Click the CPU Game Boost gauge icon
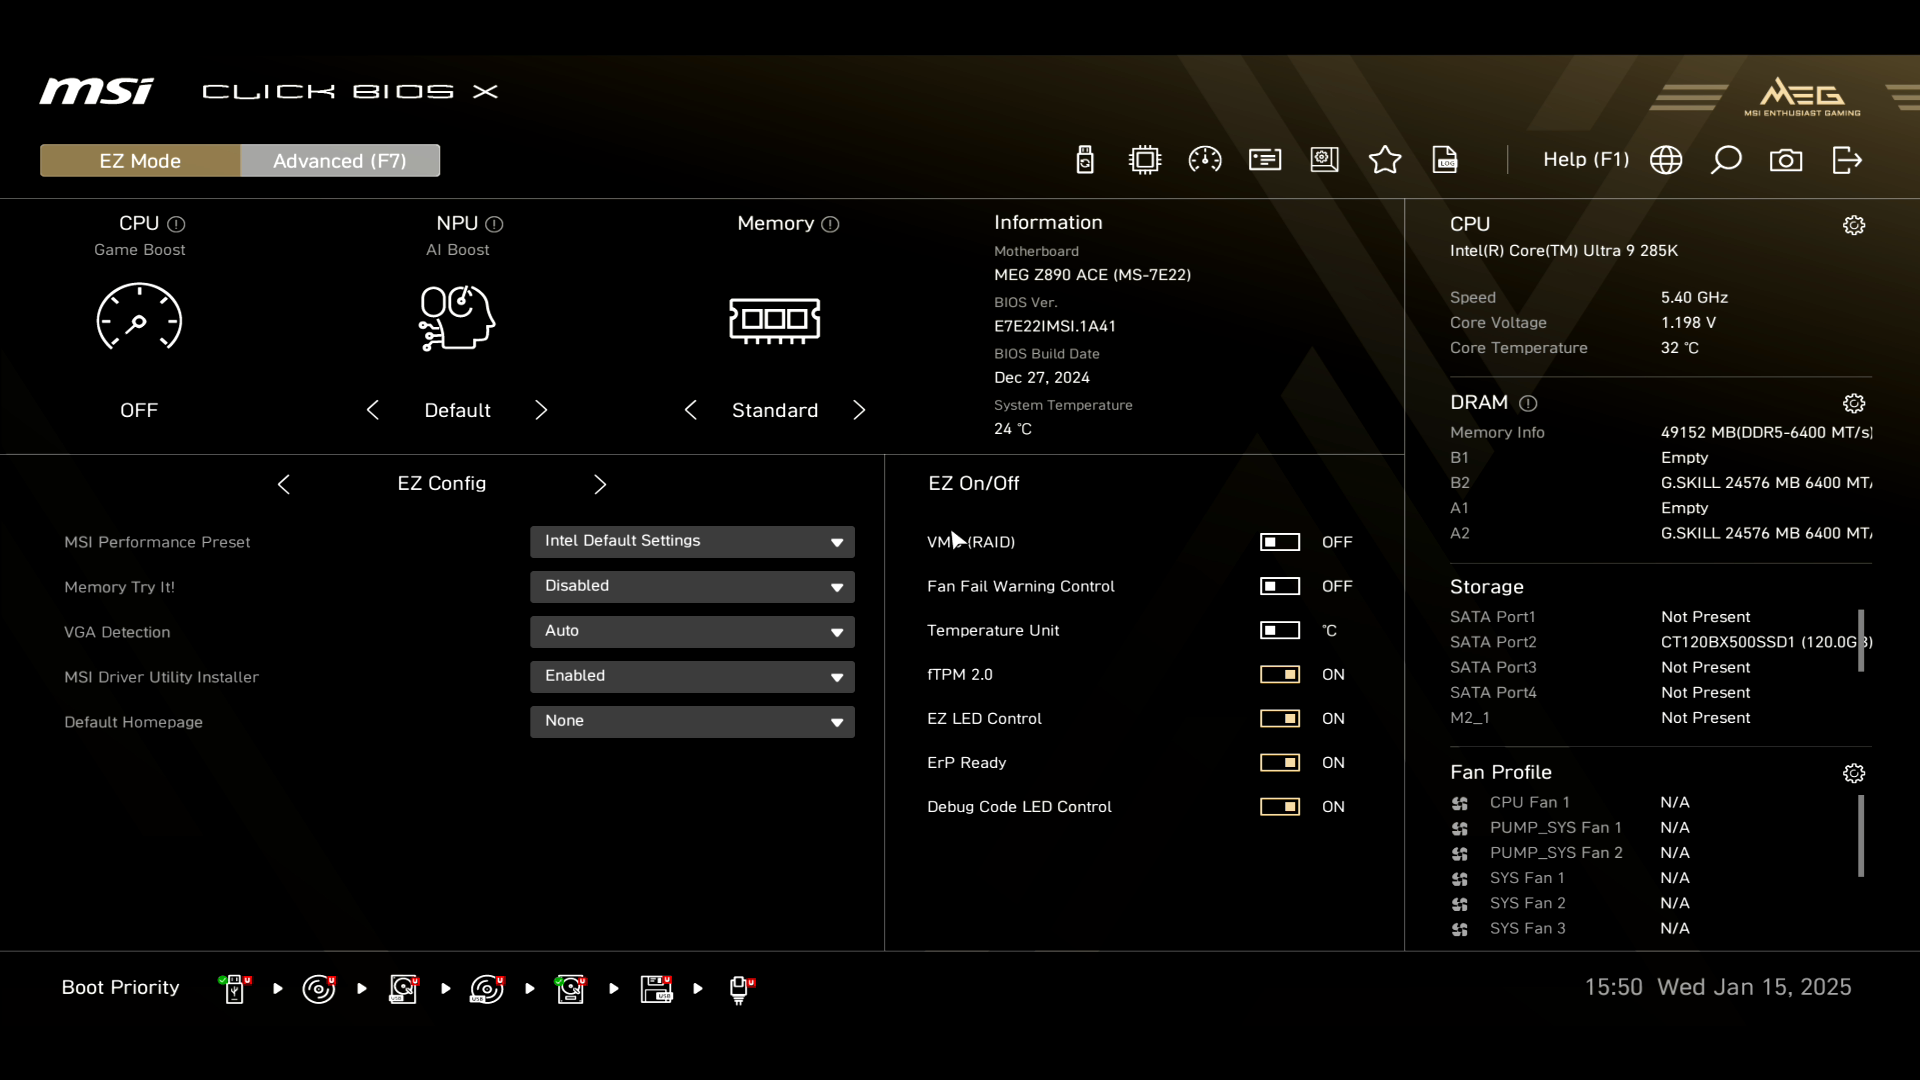Screen dimensions: 1920x1080 (x=139, y=318)
